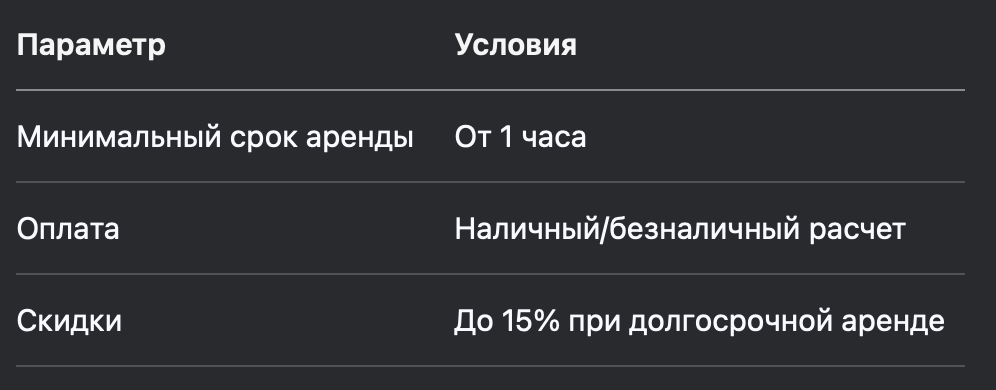This screenshot has width=996, height=390.
Task: Click the word часа
Action: click(553, 138)
